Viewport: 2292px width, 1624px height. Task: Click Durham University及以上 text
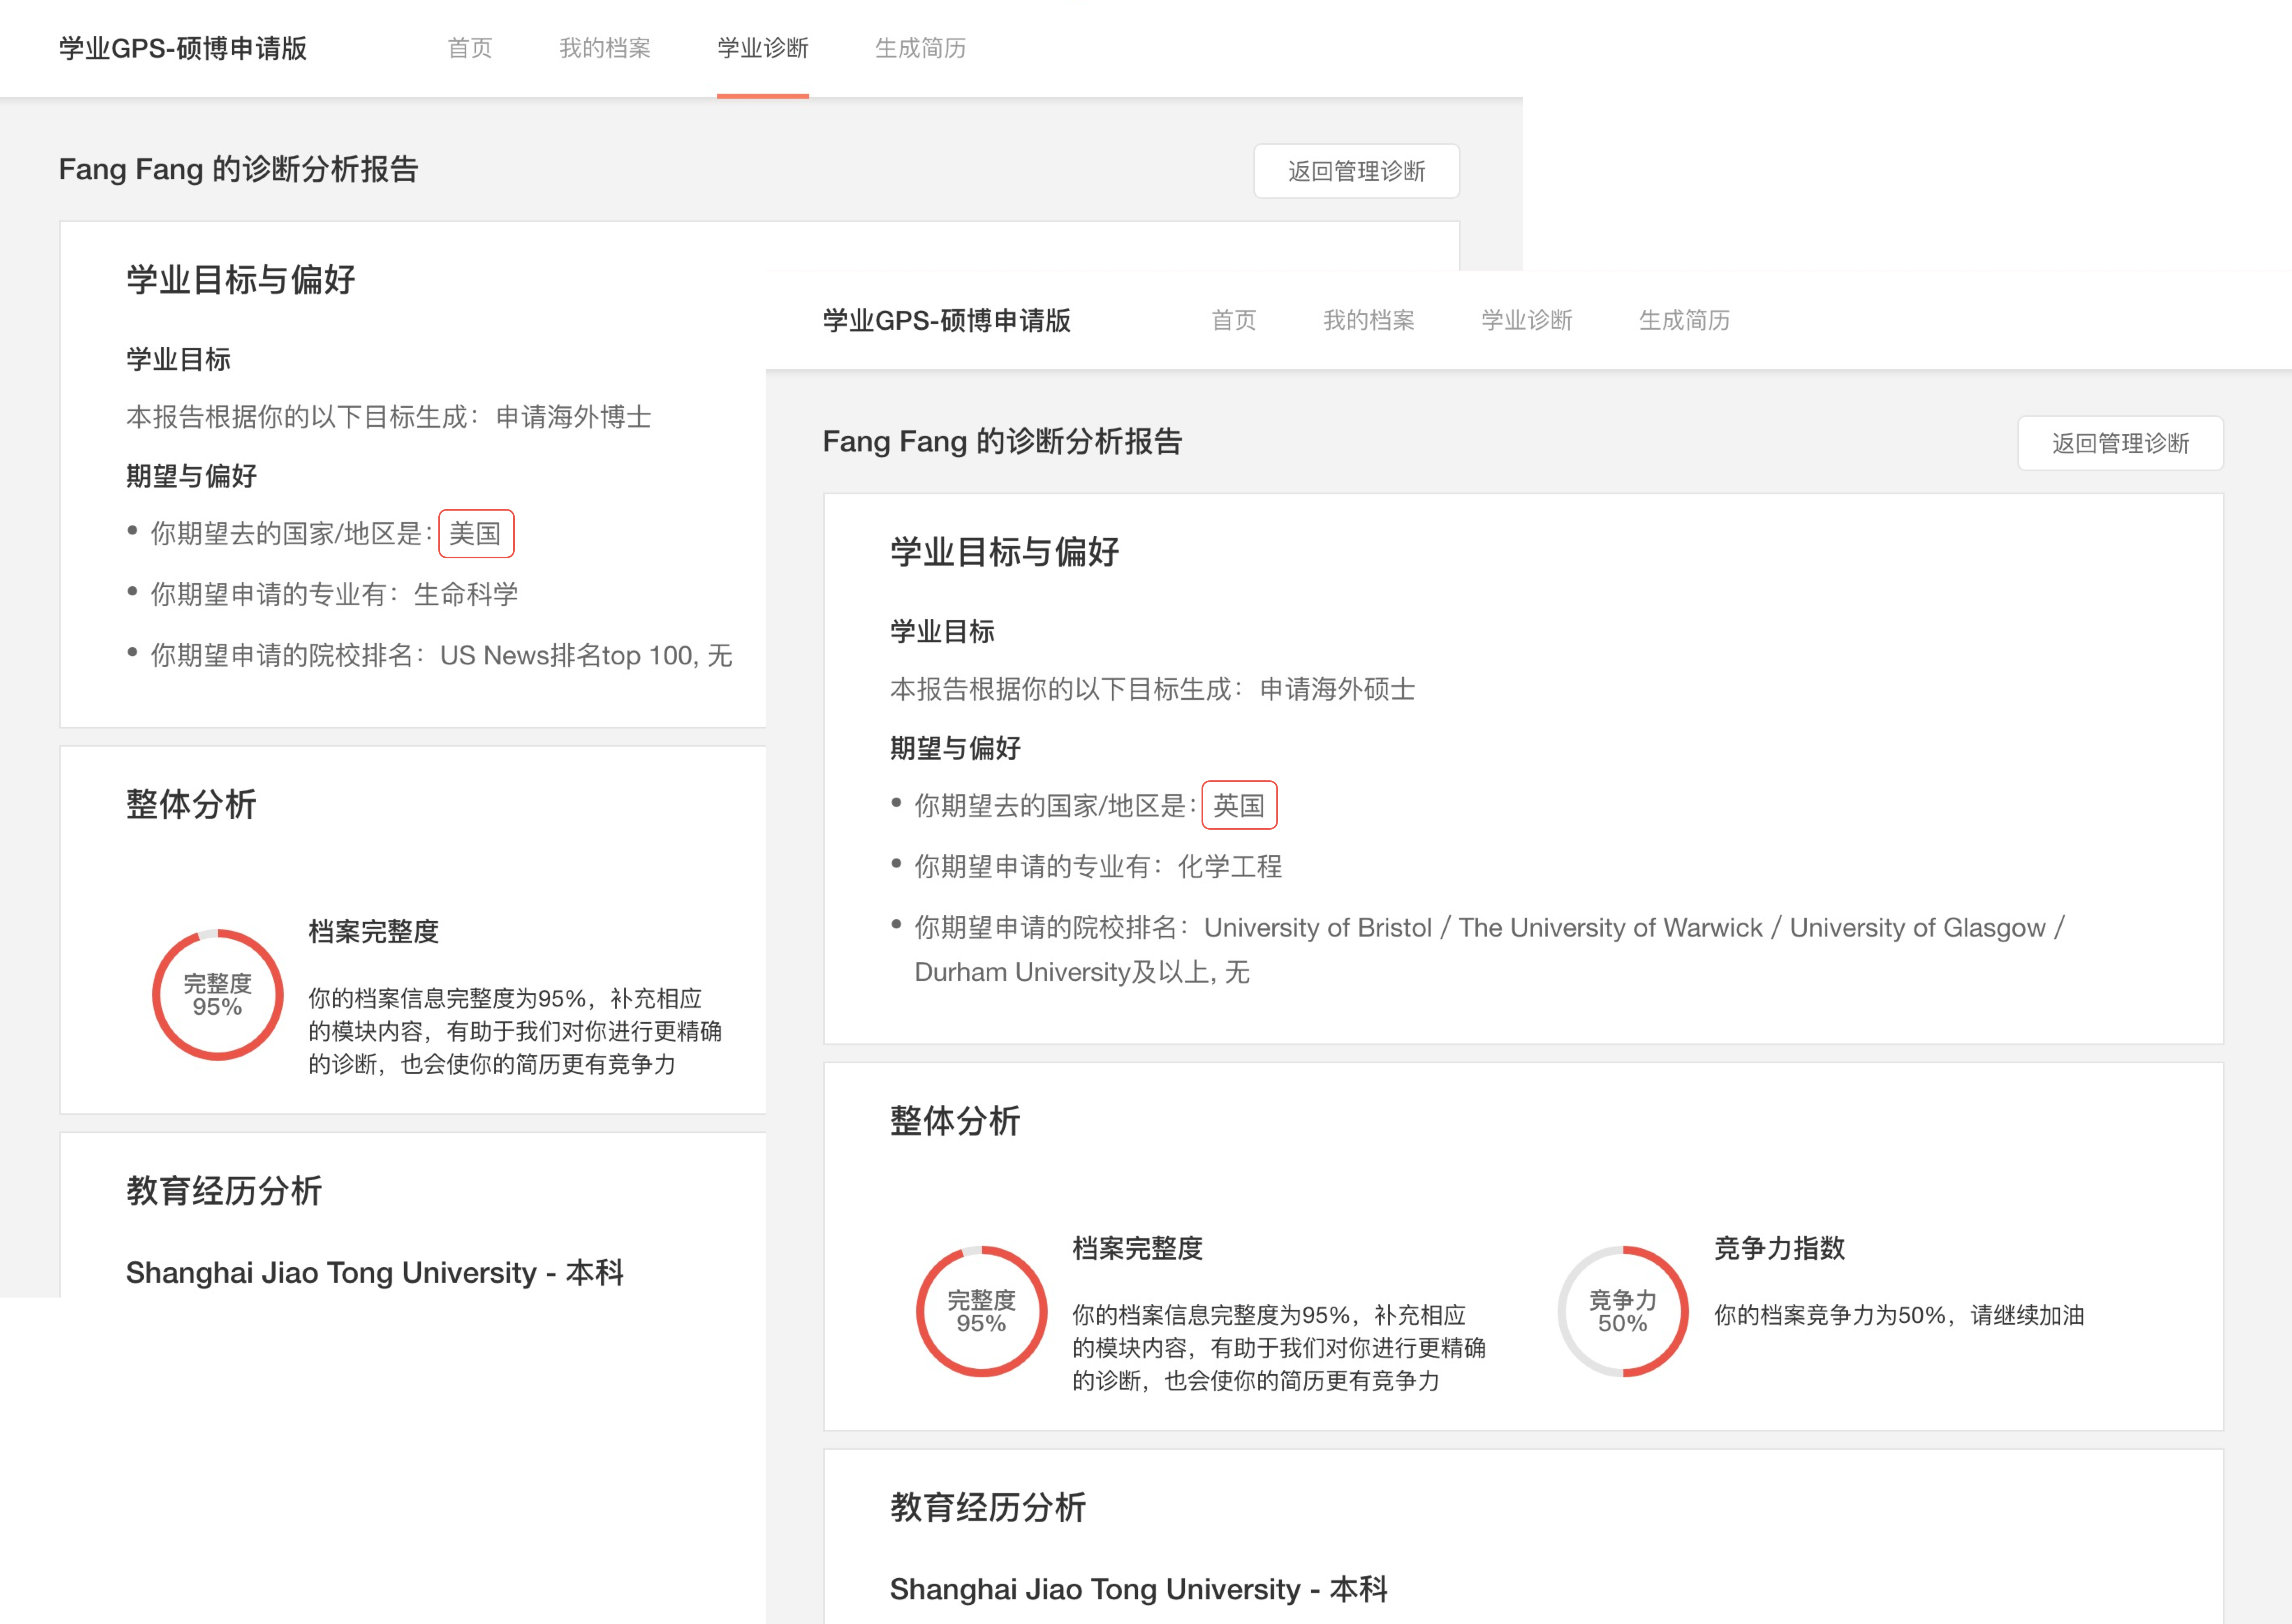pyautogui.click(x=1062, y=972)
